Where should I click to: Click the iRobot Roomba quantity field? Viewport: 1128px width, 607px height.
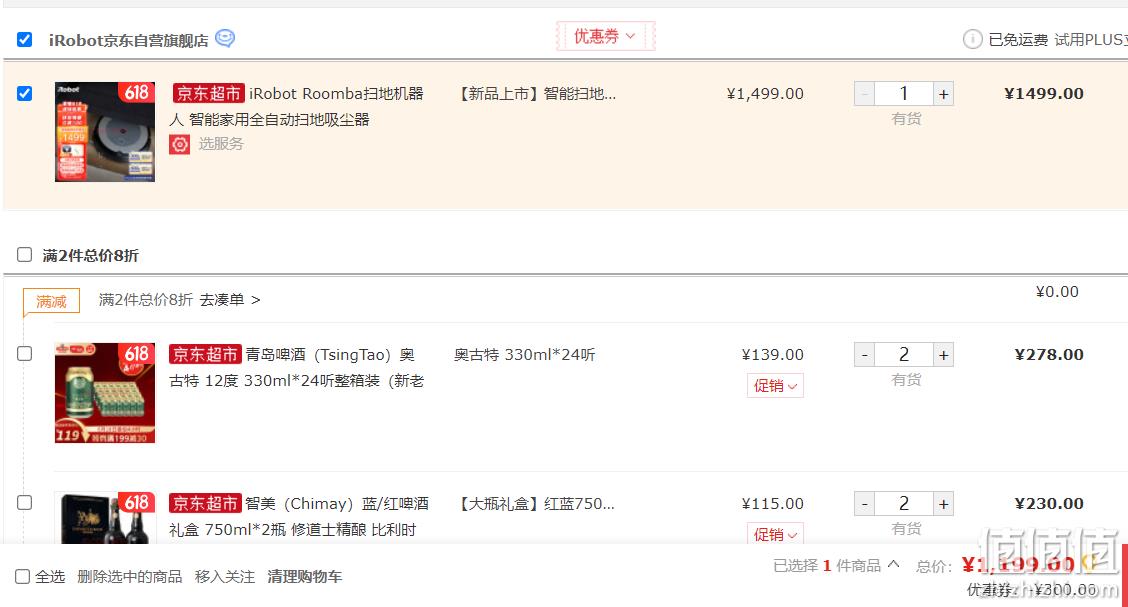[904, 94]
